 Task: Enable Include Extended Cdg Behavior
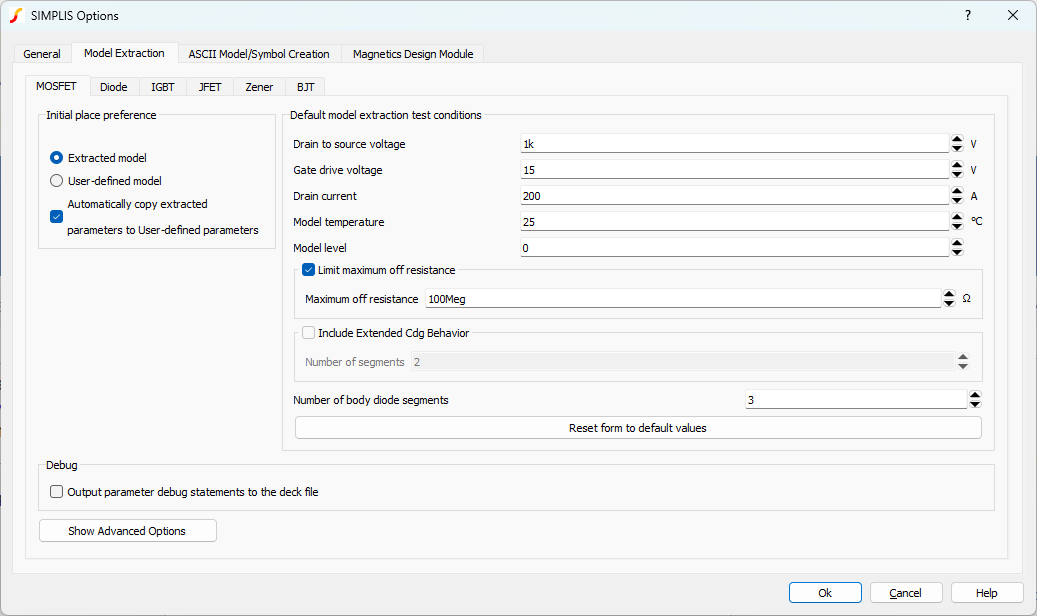(x=309, y=333)
